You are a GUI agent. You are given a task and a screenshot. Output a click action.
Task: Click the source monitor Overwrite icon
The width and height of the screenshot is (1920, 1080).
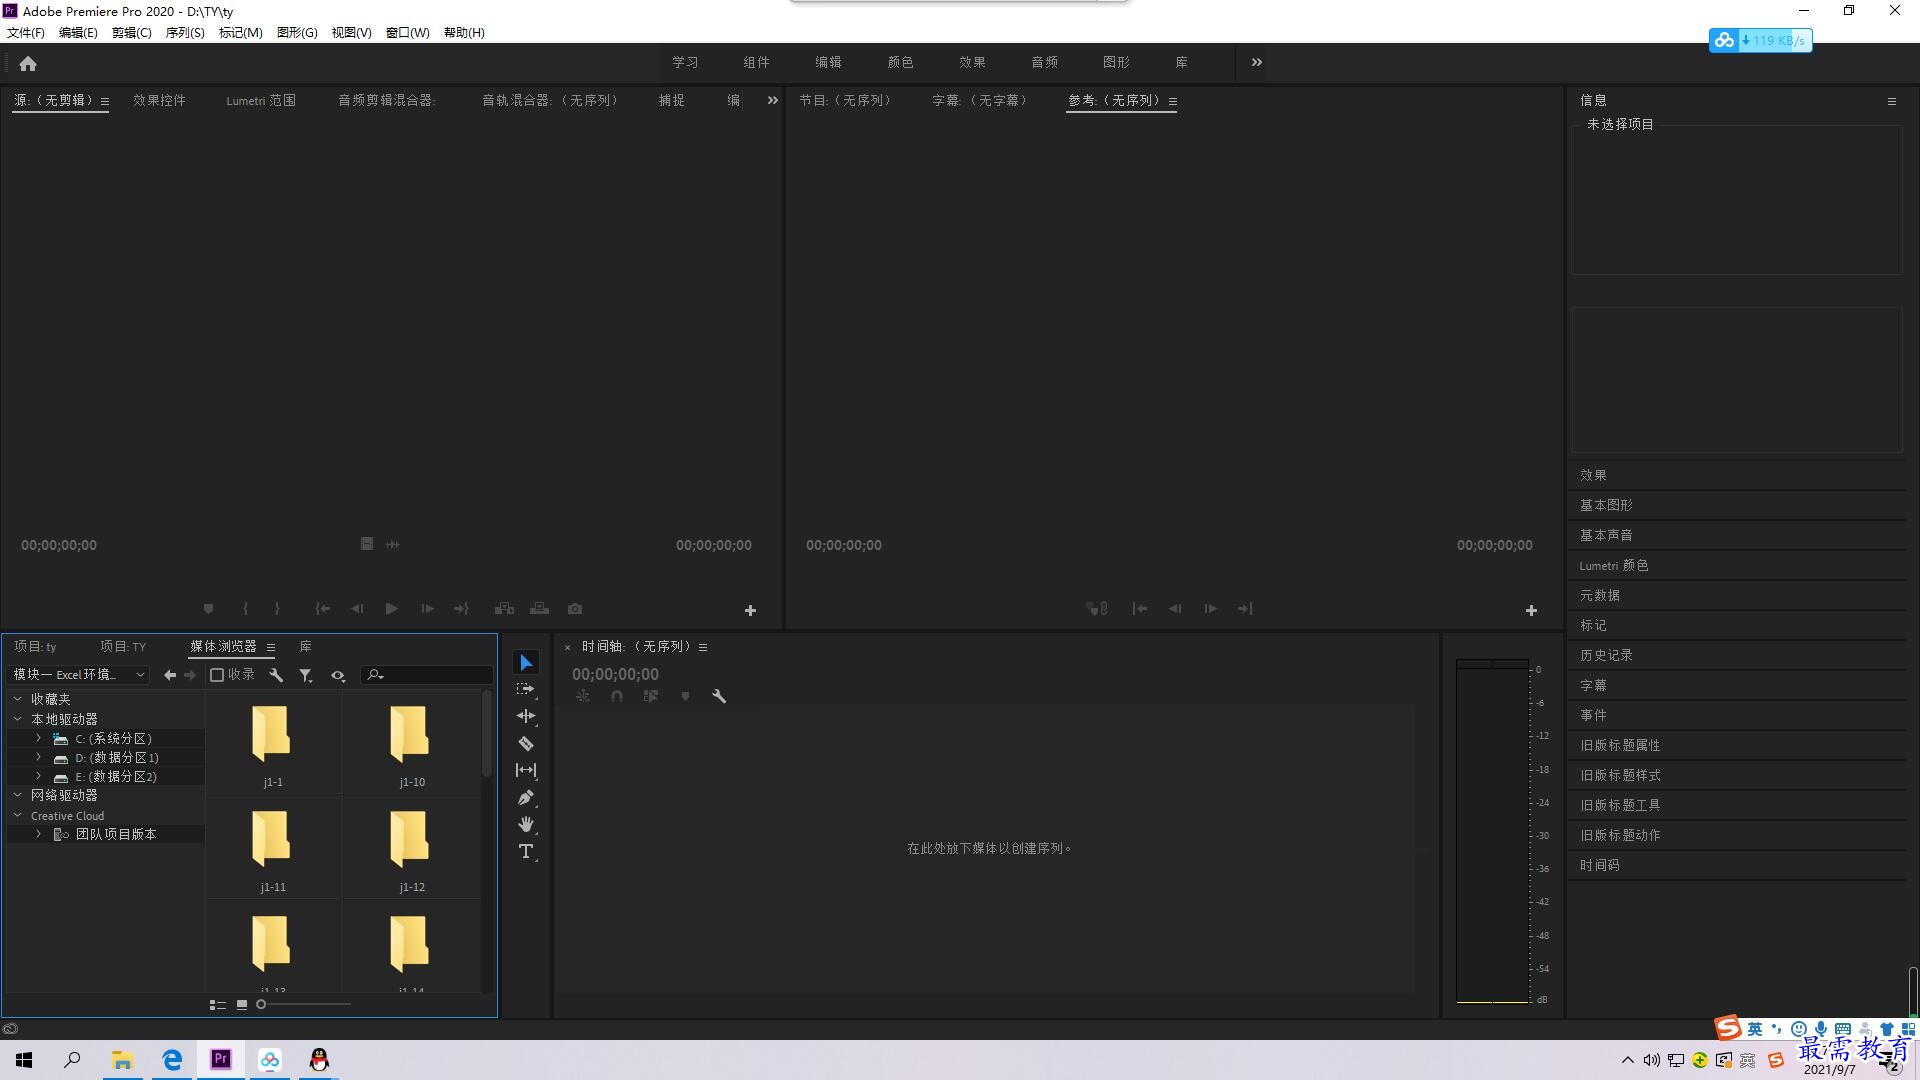[x=539, y=608]
